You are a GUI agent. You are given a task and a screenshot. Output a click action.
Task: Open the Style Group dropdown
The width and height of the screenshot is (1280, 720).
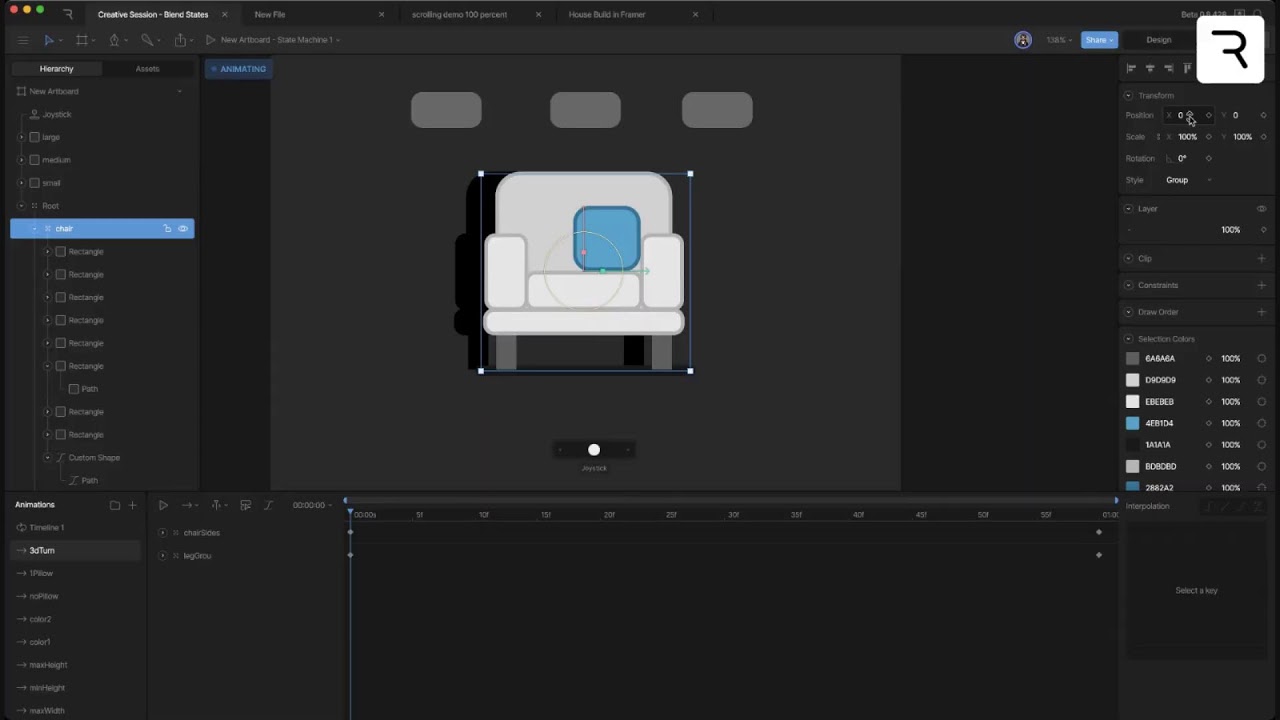1188,180
